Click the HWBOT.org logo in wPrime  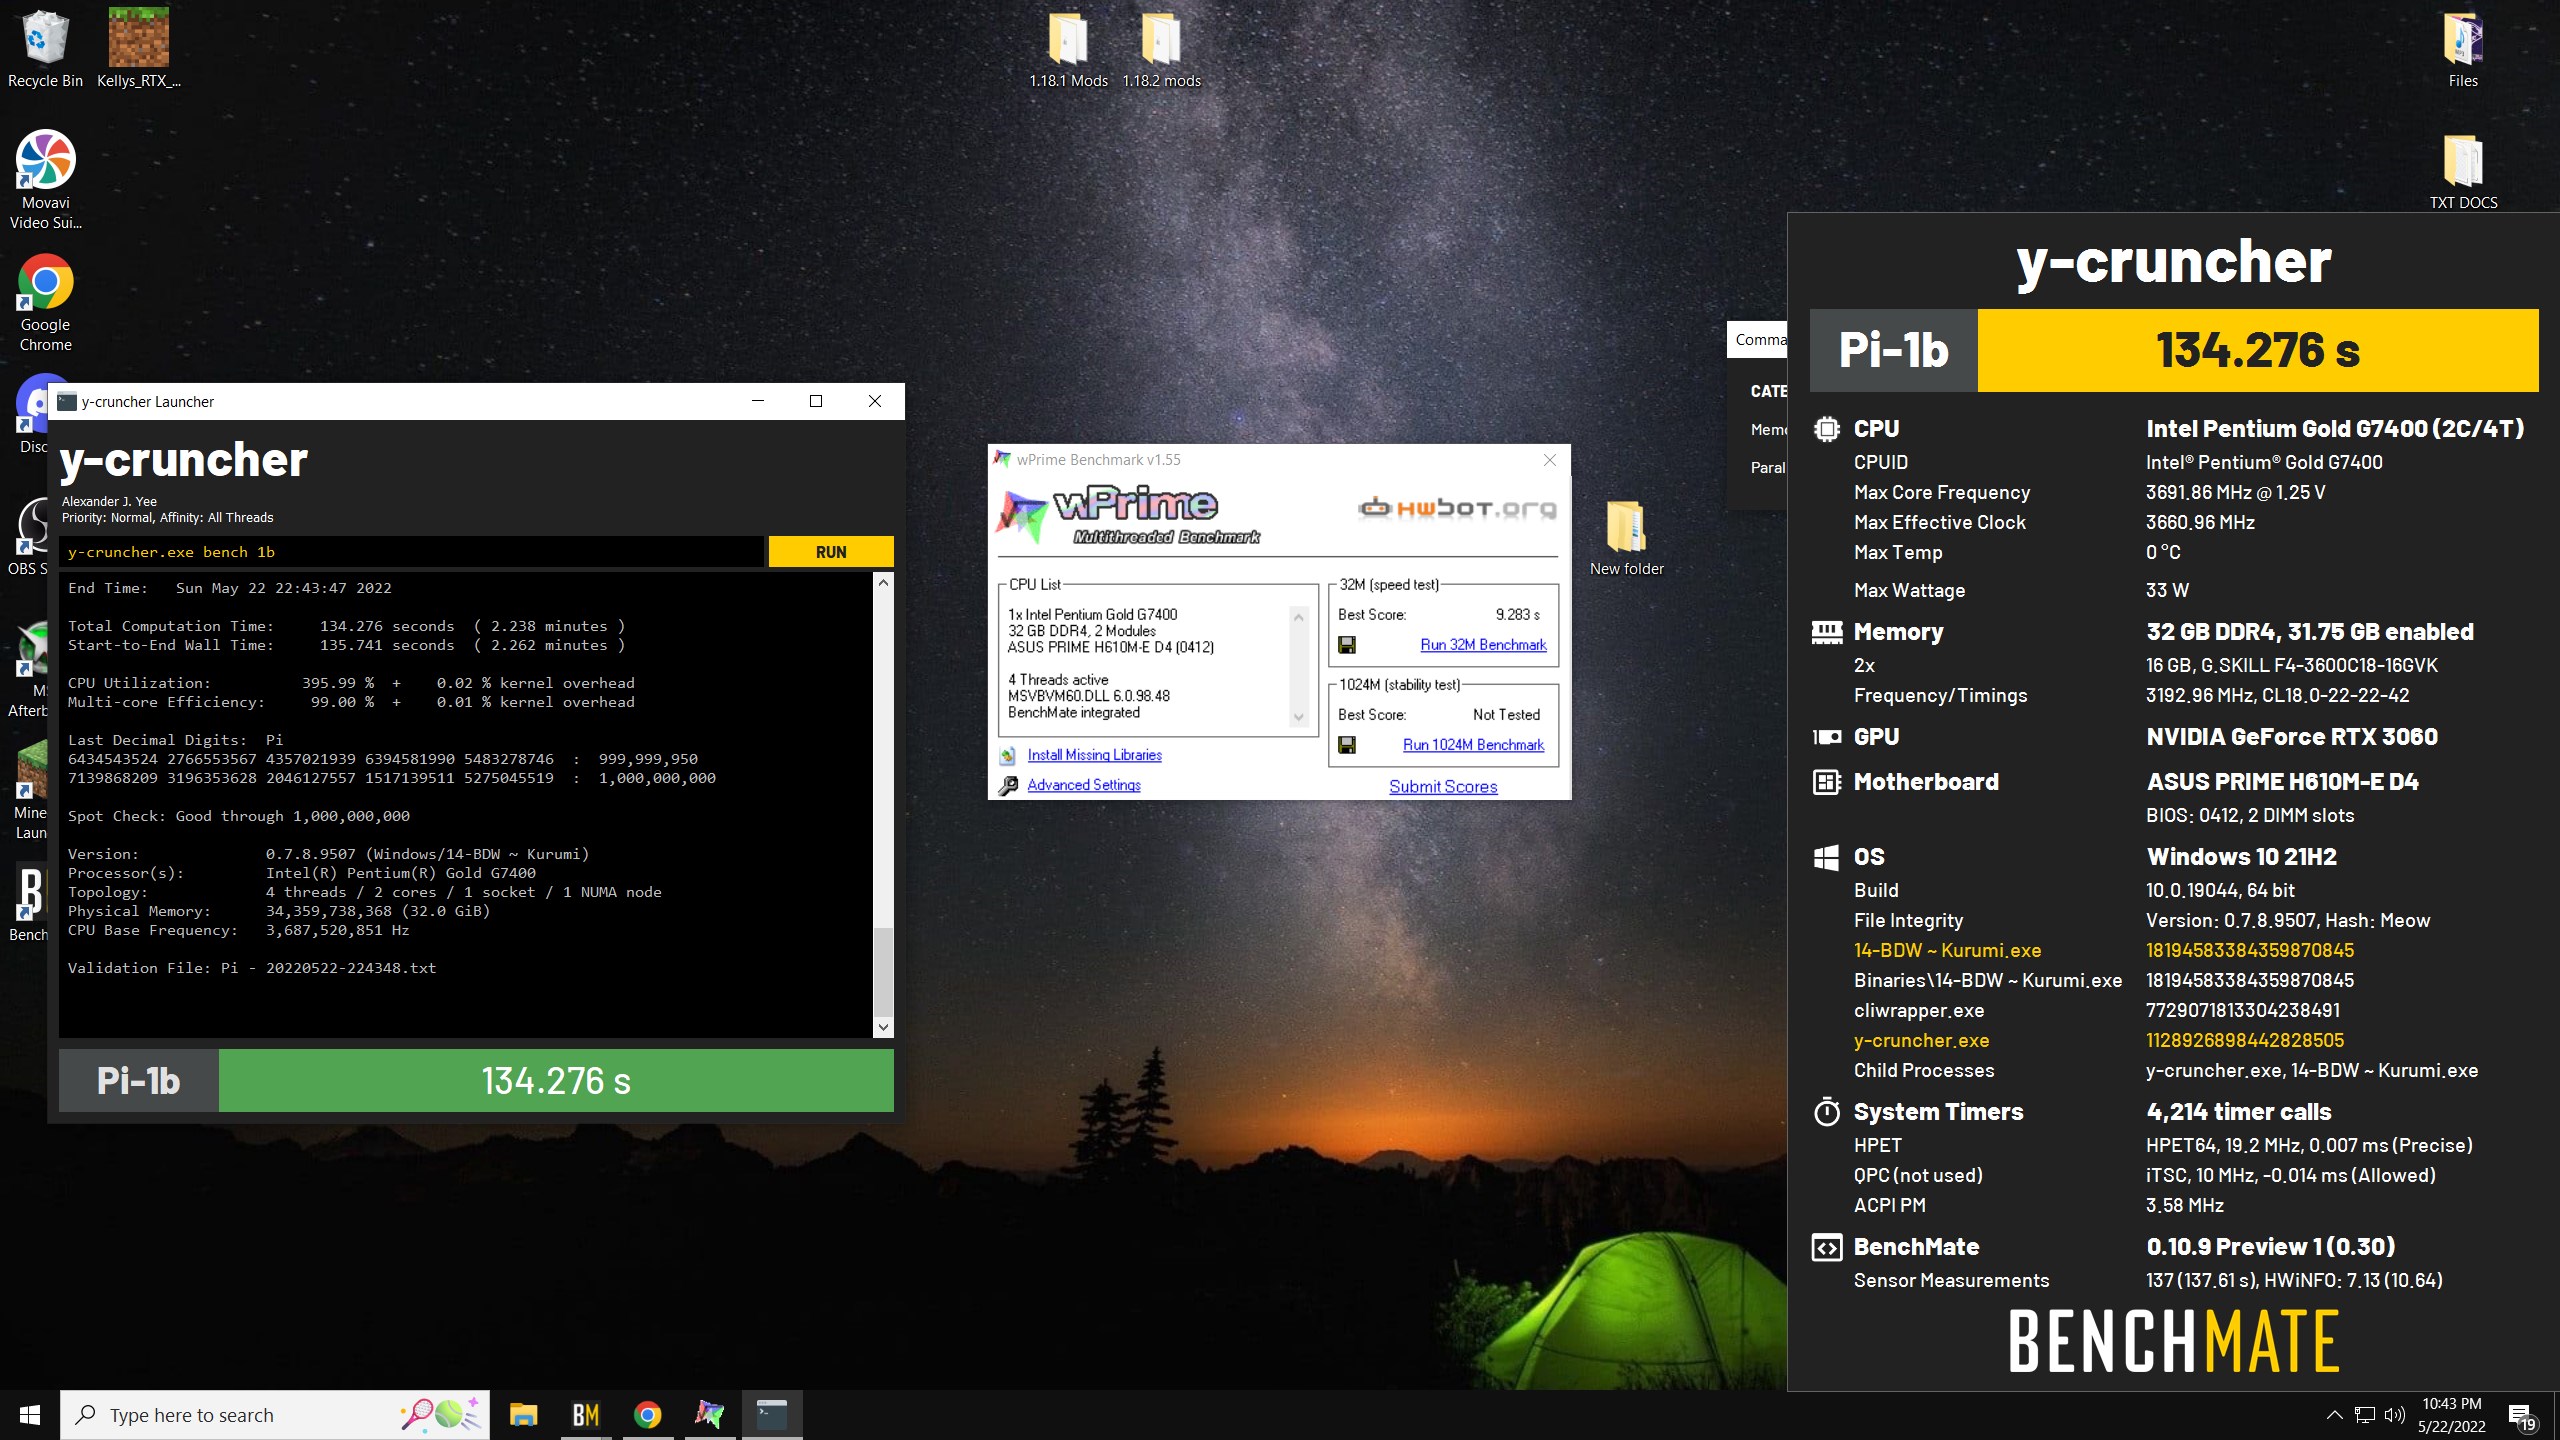pos(1457,508)
